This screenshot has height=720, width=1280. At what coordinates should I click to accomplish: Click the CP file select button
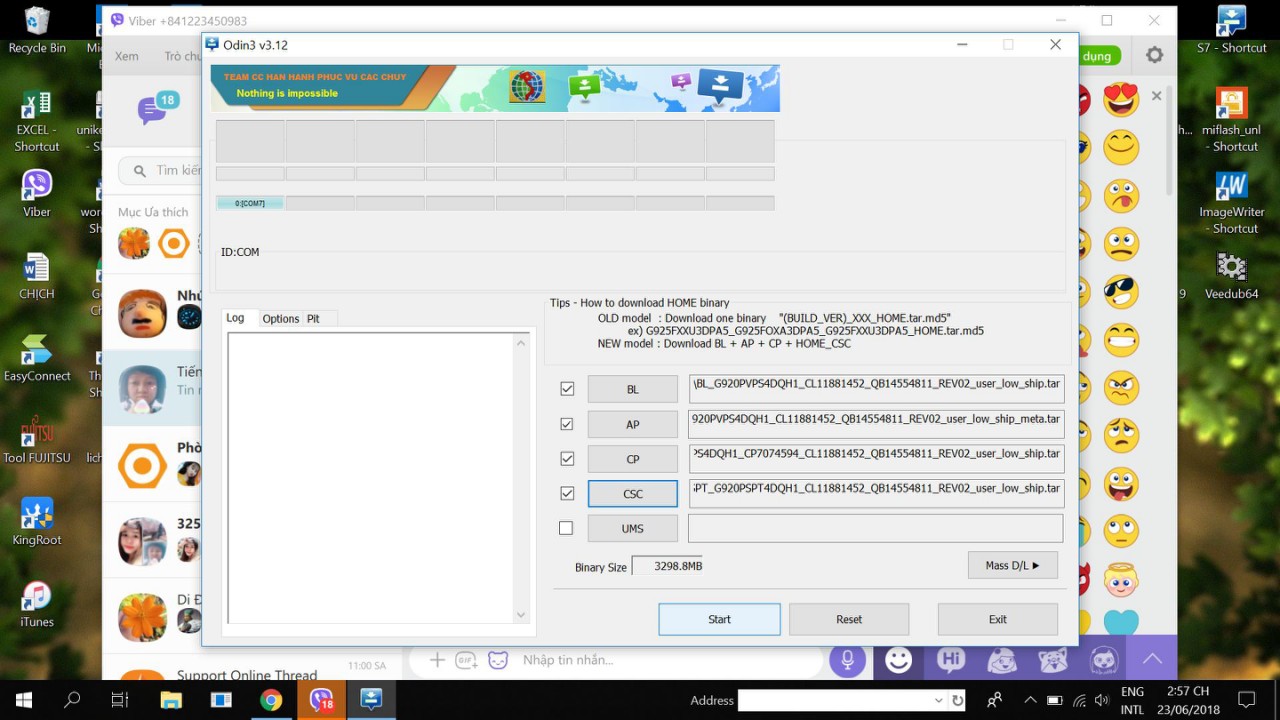click(633, 459)
